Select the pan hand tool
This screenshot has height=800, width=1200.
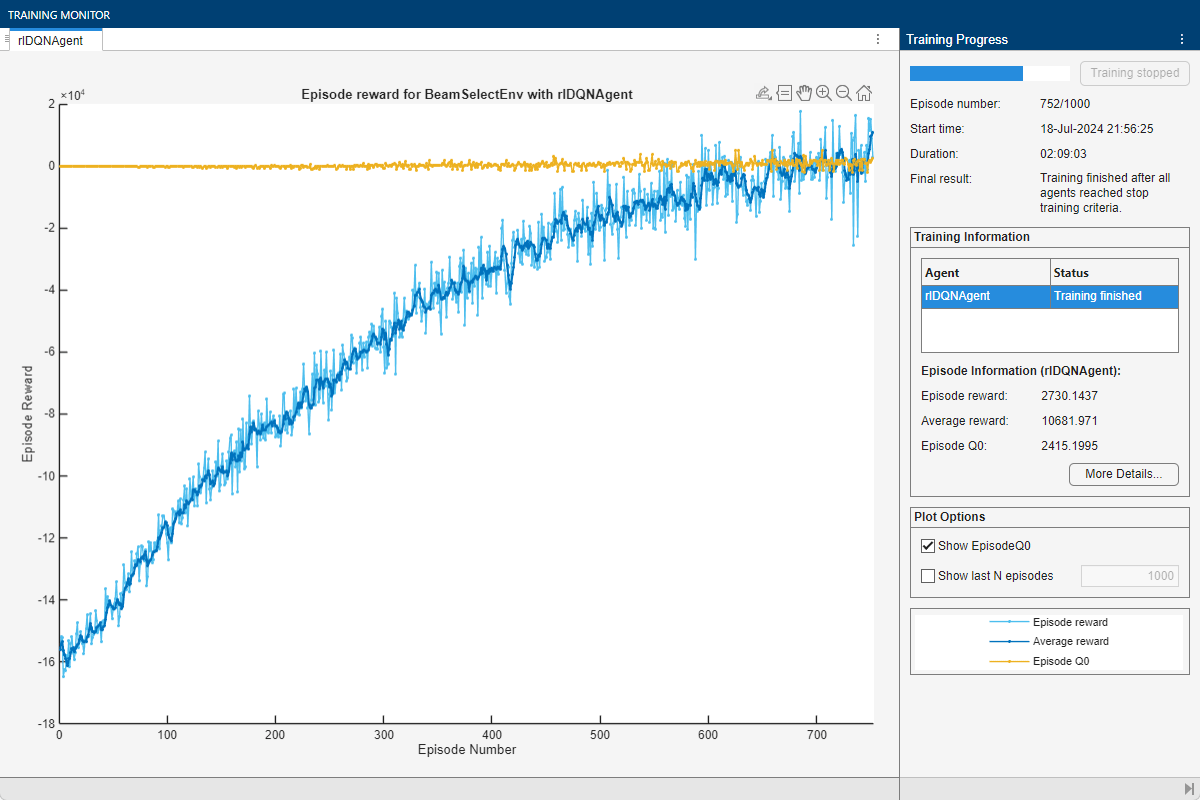[x=804, y=93]
